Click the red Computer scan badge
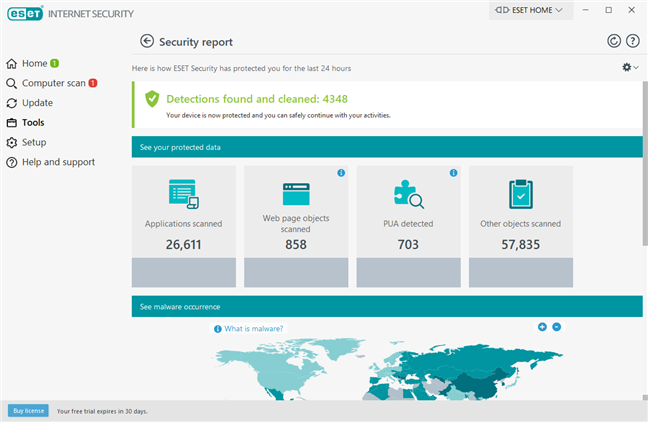Viewport: 648px width, 422px height. pos(93,83)
